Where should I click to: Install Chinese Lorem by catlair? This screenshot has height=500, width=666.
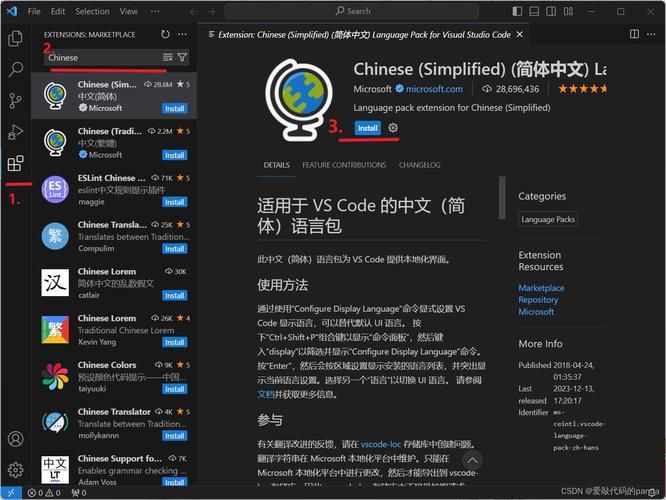pos(175,296)
